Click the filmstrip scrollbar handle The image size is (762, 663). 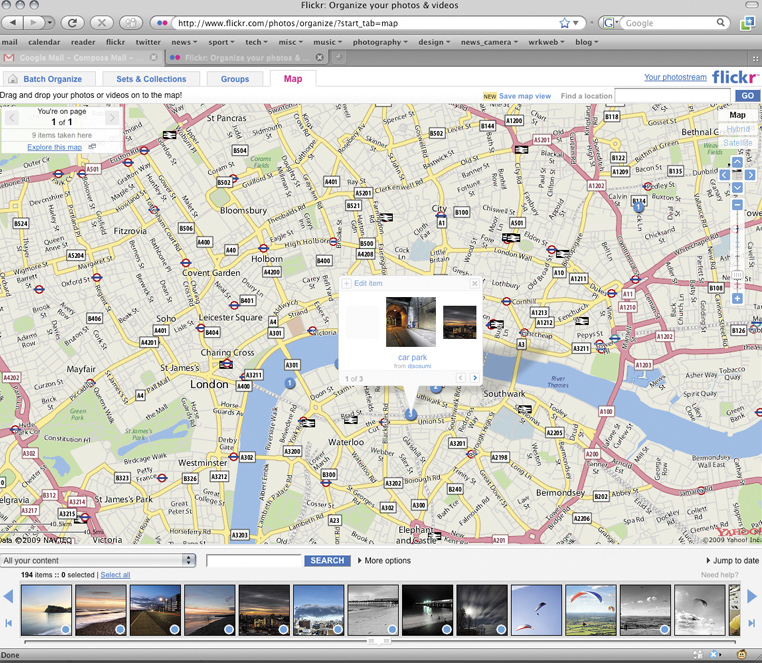[378, 642]
